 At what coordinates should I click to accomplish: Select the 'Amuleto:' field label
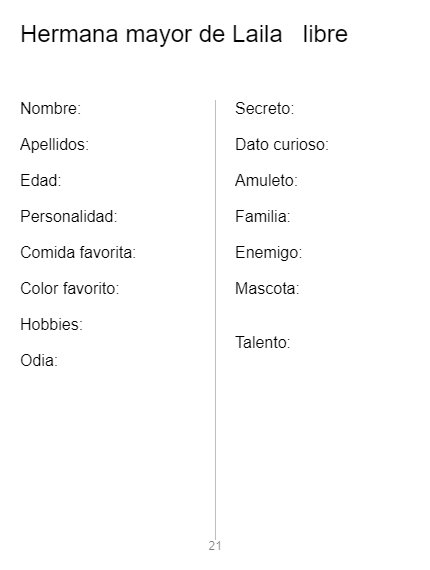[x=266, y=181]
